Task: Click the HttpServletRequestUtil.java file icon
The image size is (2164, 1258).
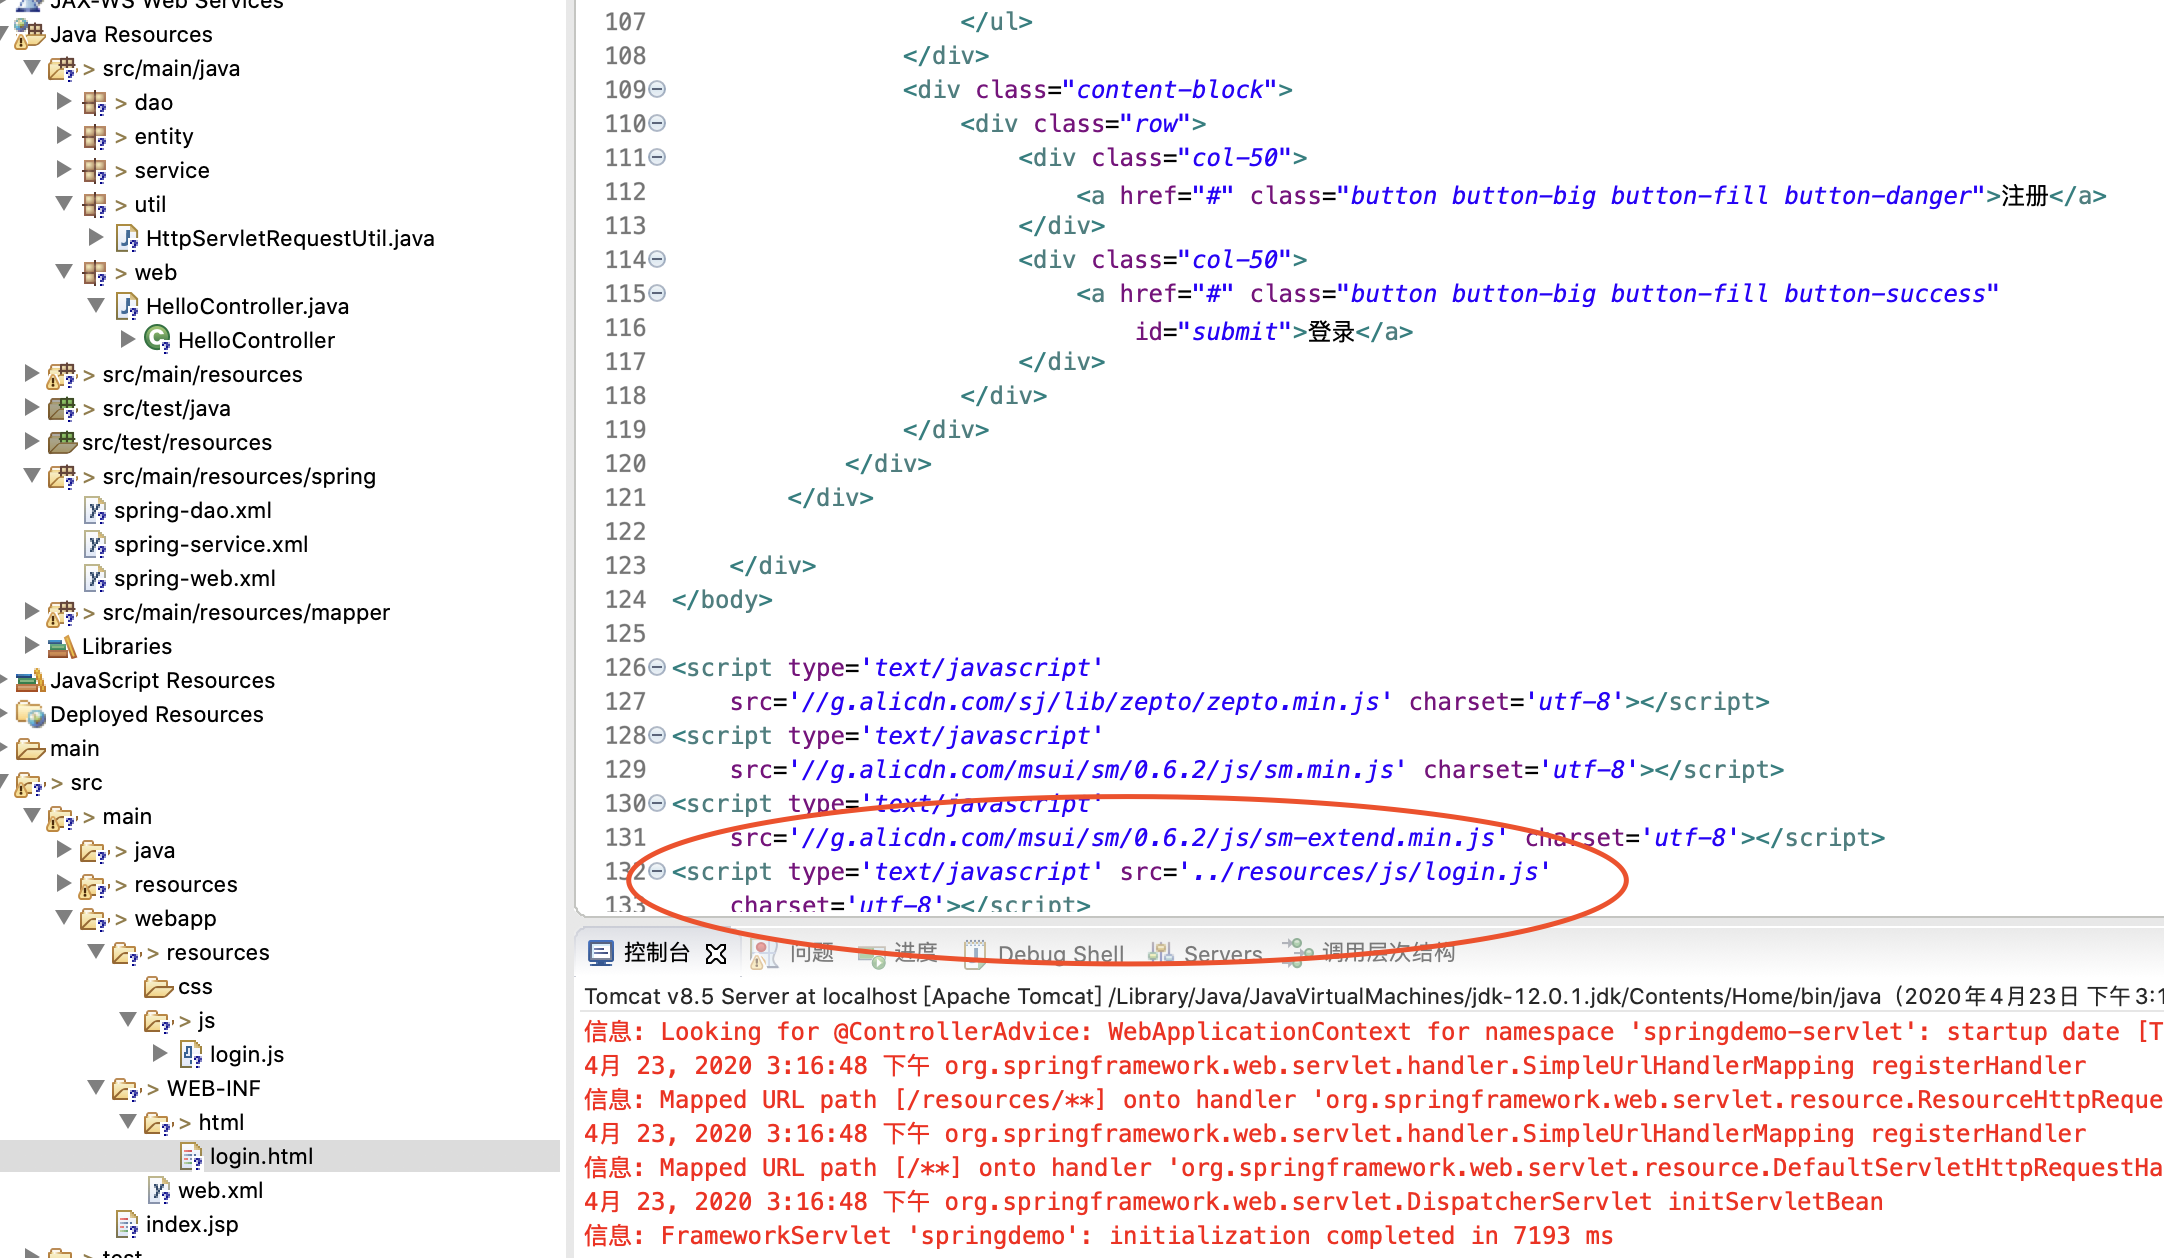Action: click(127, 238)
